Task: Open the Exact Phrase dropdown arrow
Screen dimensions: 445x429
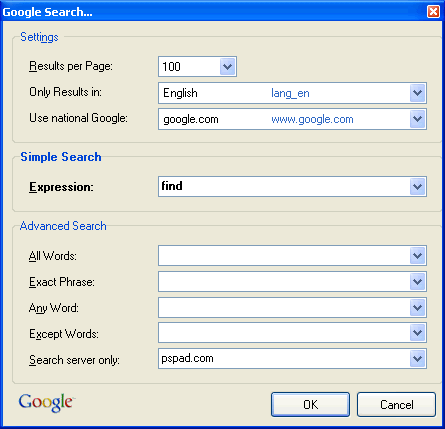Action: point(417,282)
